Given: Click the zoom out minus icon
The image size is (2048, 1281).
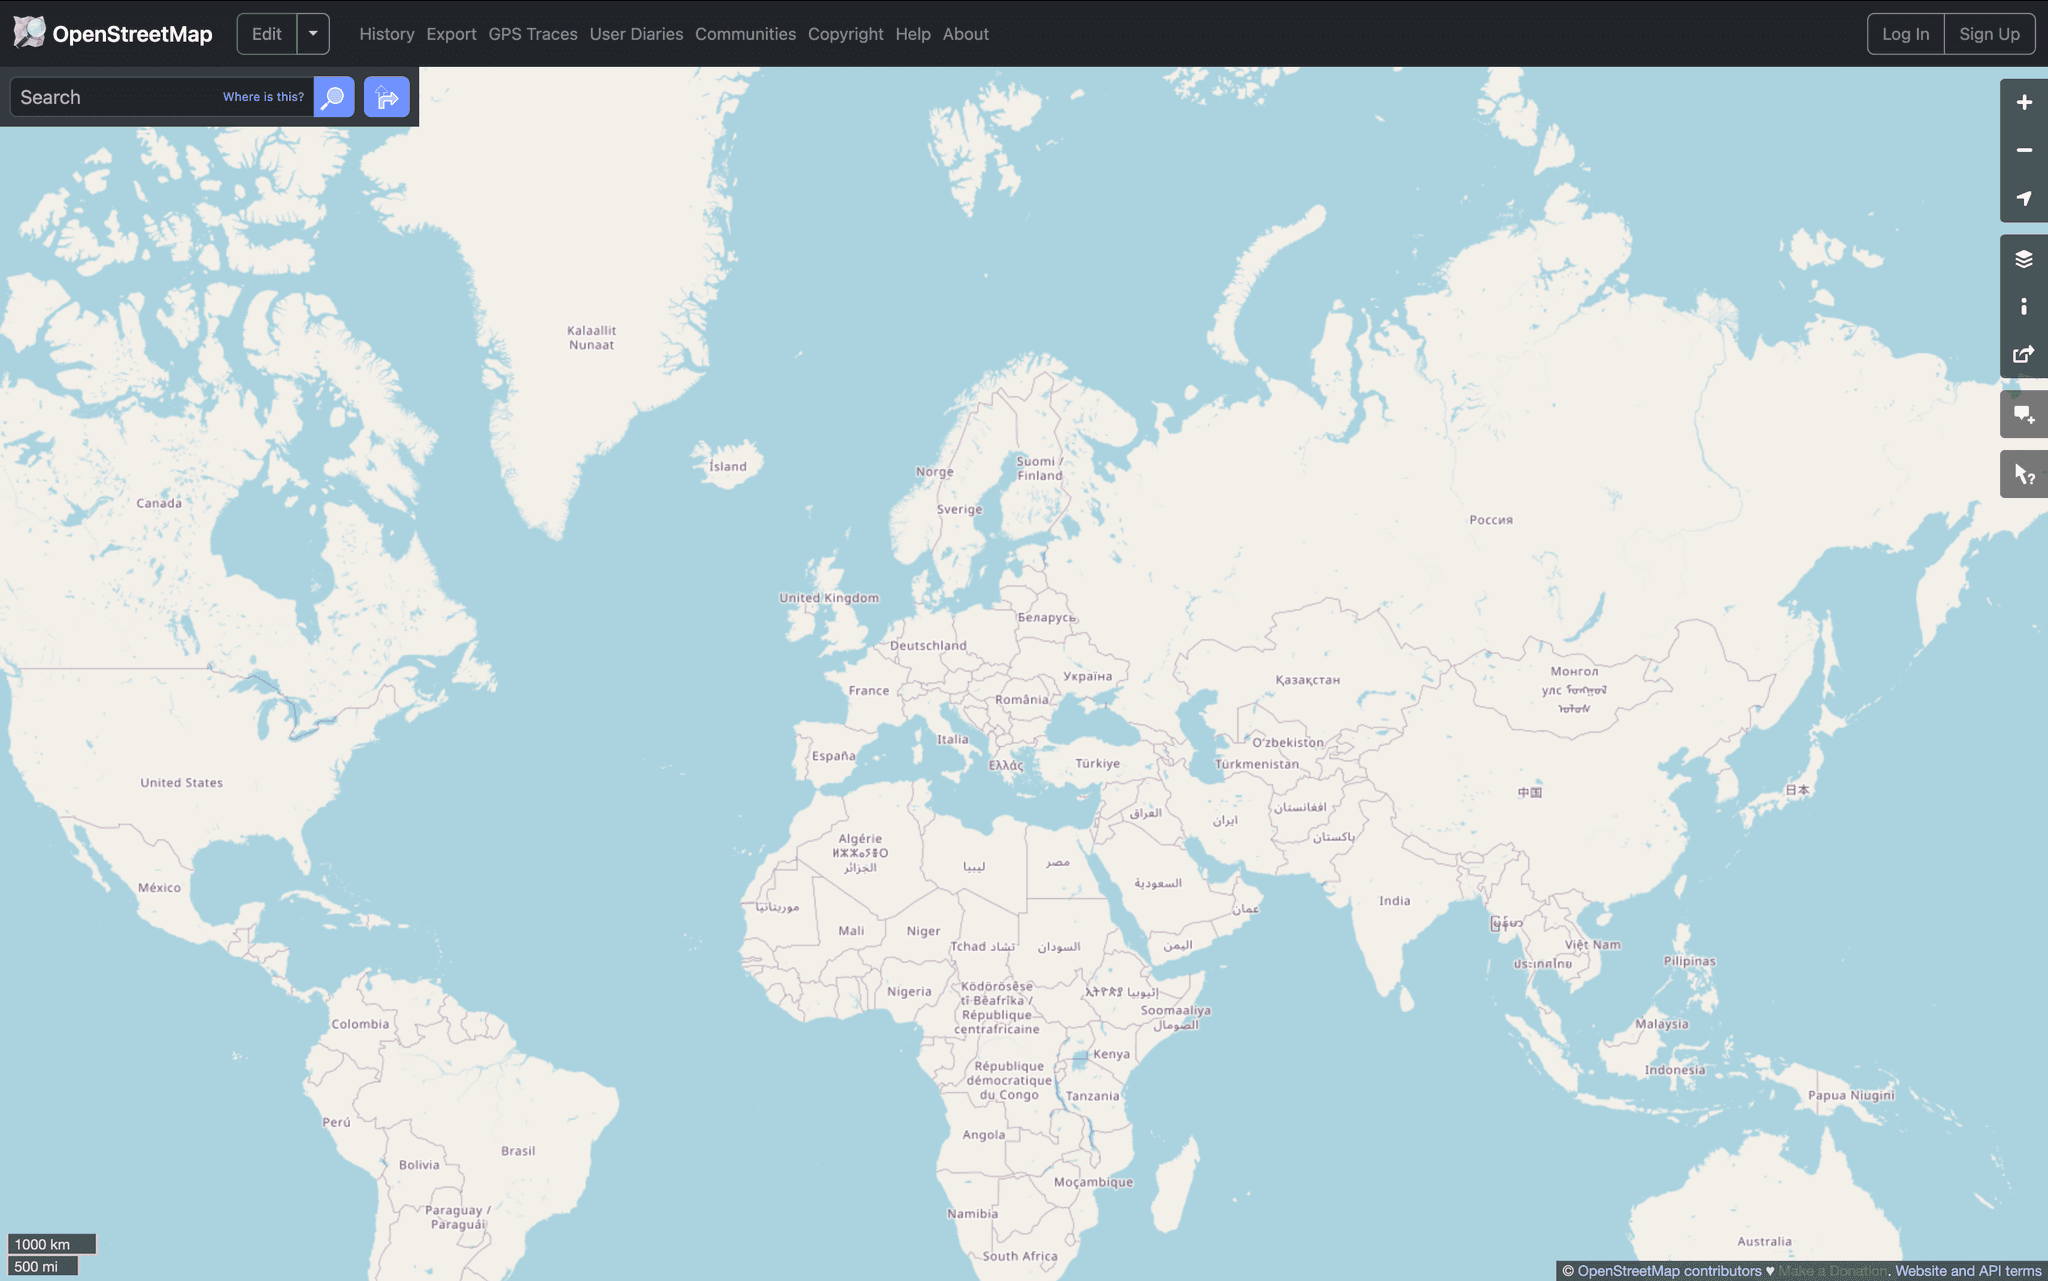Looking at the screenshot, I should click(x=2024, y=149).
